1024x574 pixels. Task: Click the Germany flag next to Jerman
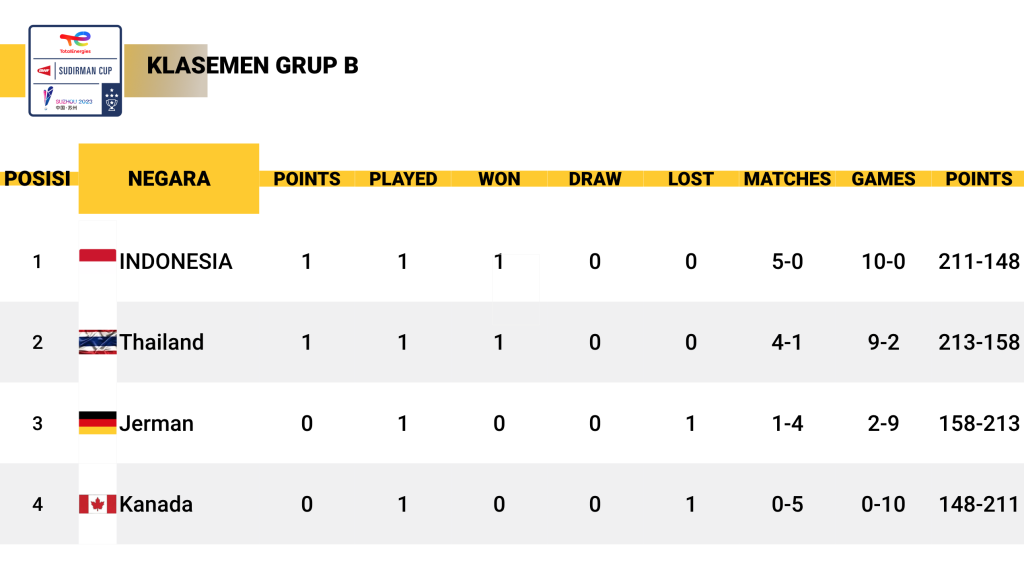click(97, 423)
